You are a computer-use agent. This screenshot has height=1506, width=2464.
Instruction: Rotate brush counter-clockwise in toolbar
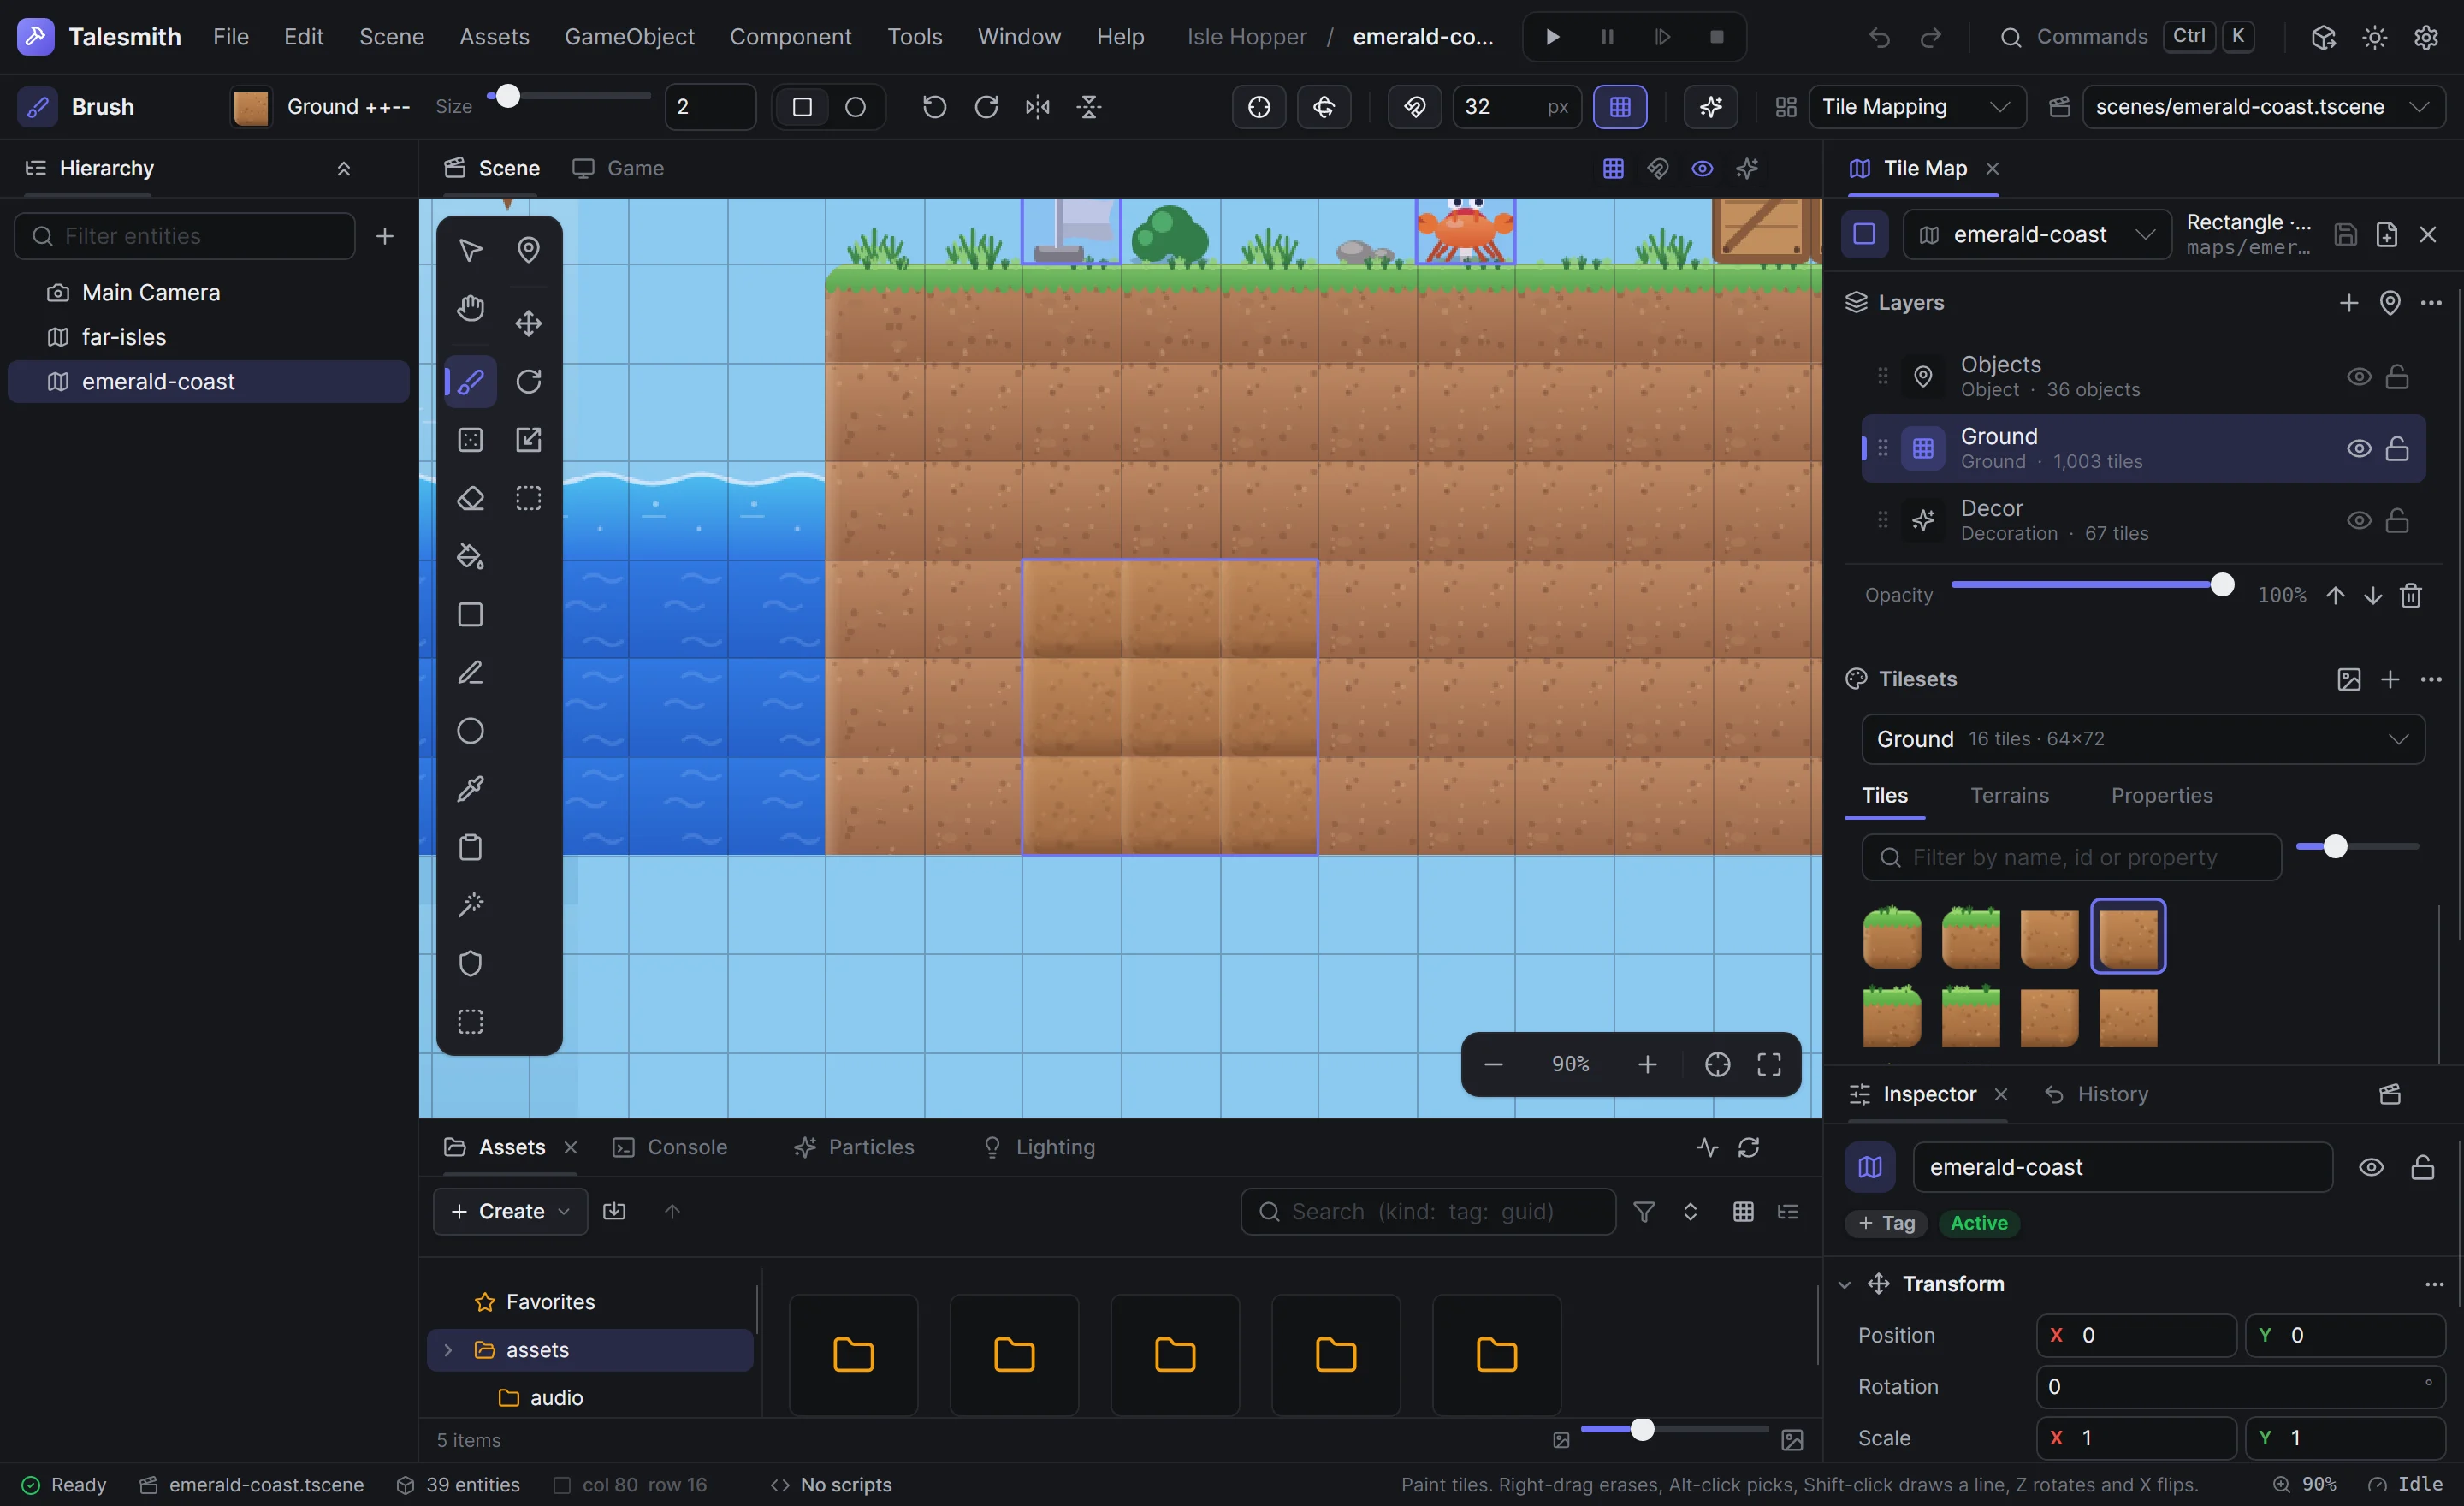[x=934, y=107]
